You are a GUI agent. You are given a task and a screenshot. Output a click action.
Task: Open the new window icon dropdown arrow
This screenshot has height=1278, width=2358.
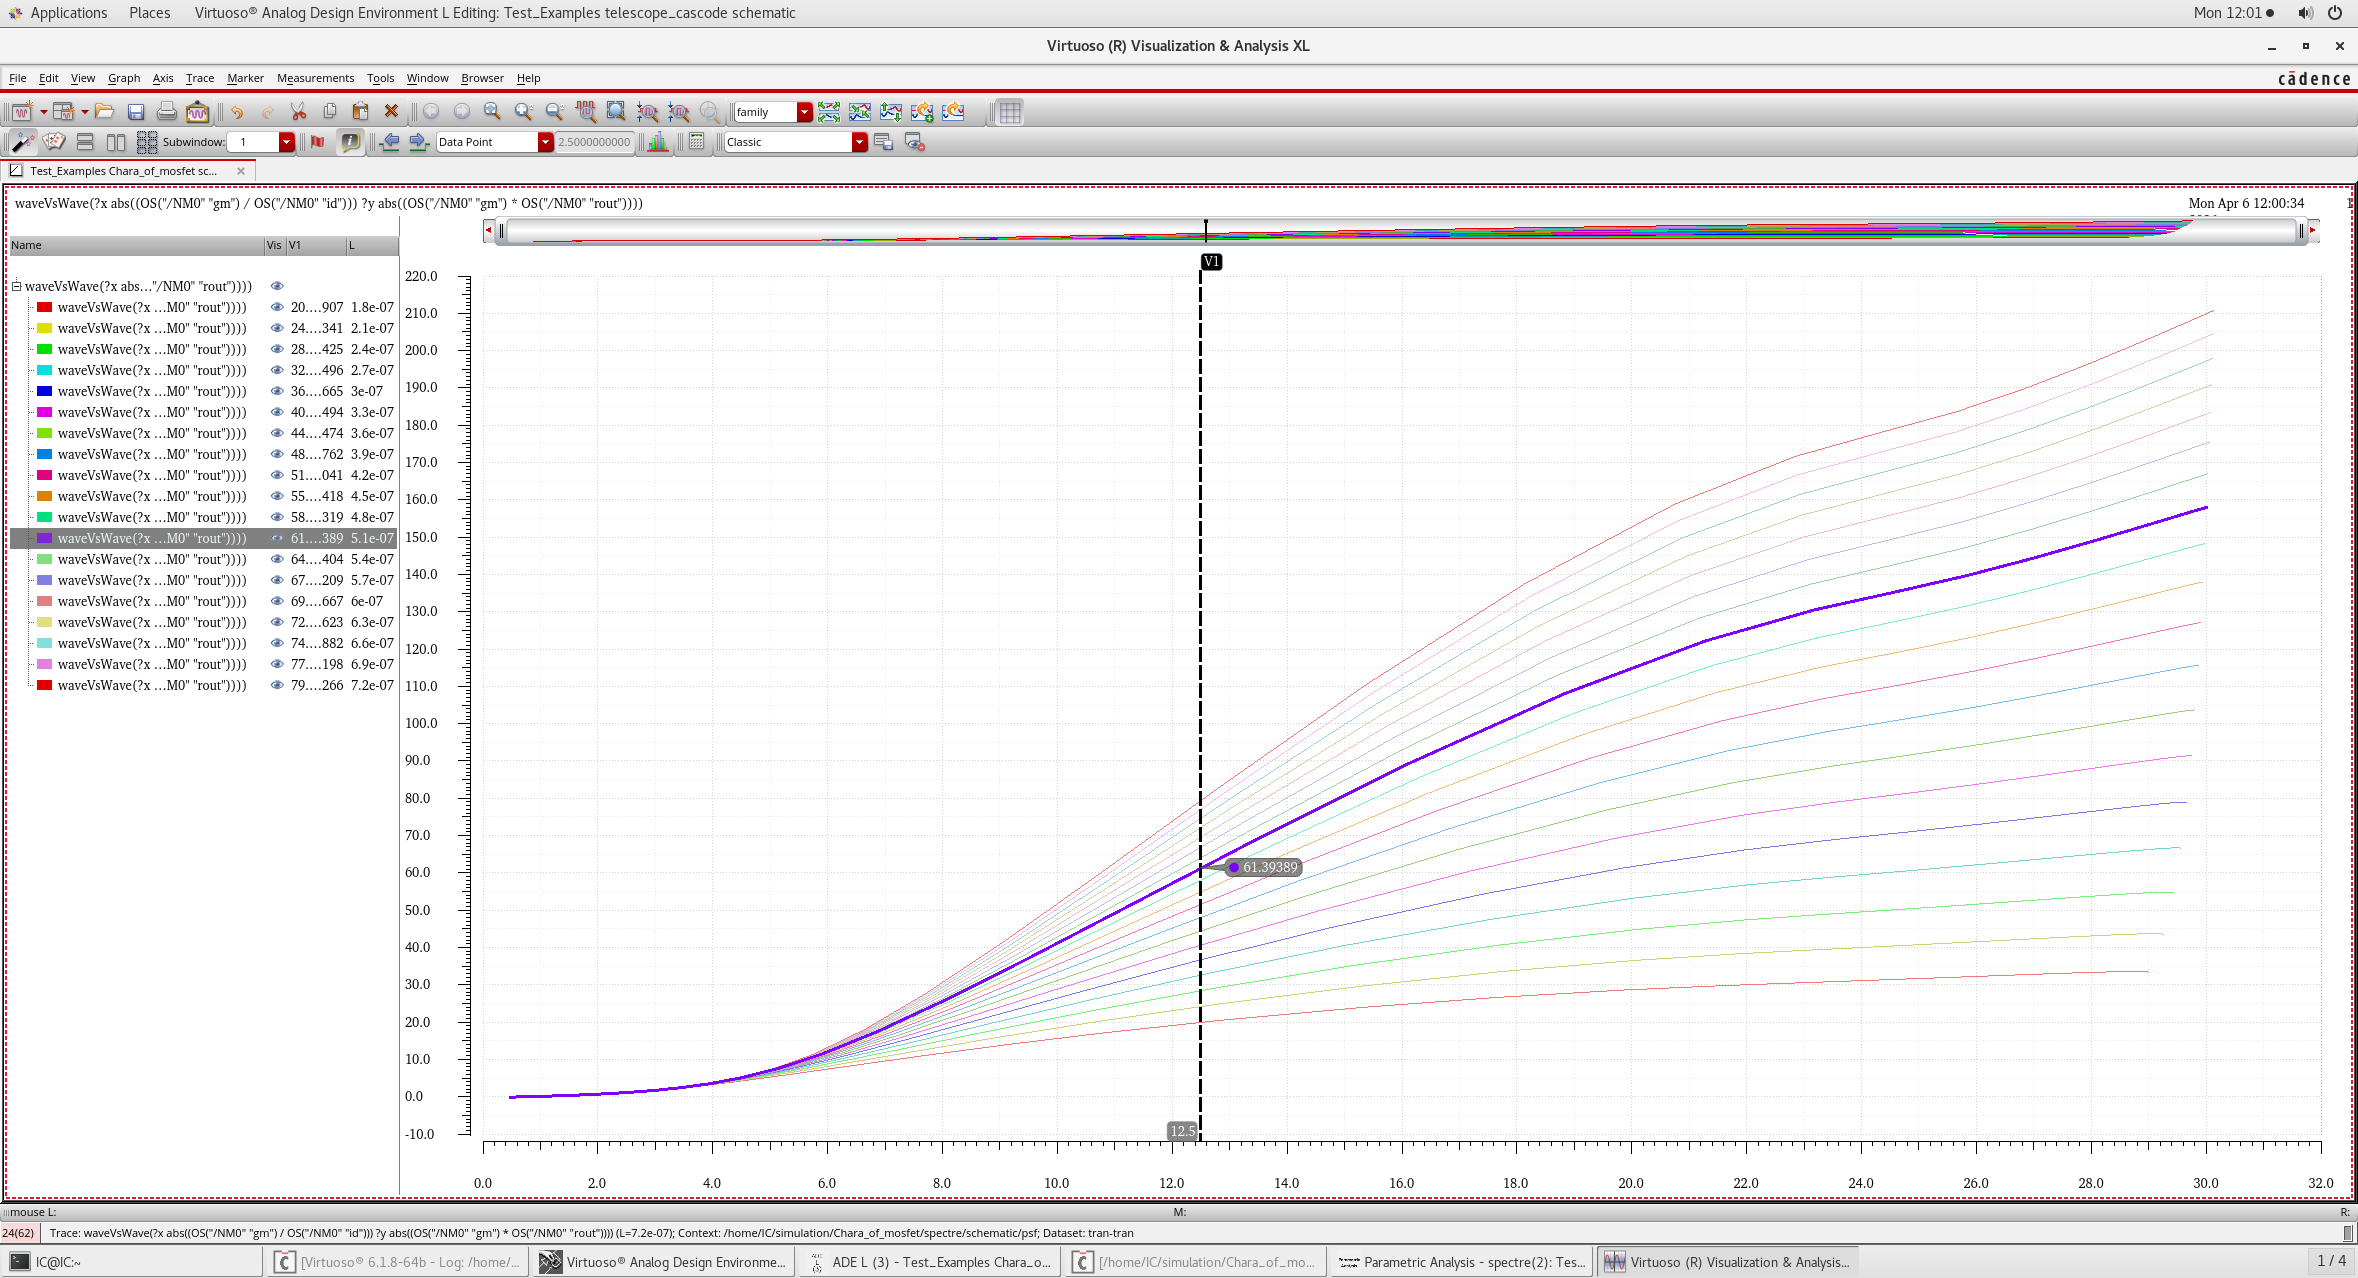pos(43,112)
